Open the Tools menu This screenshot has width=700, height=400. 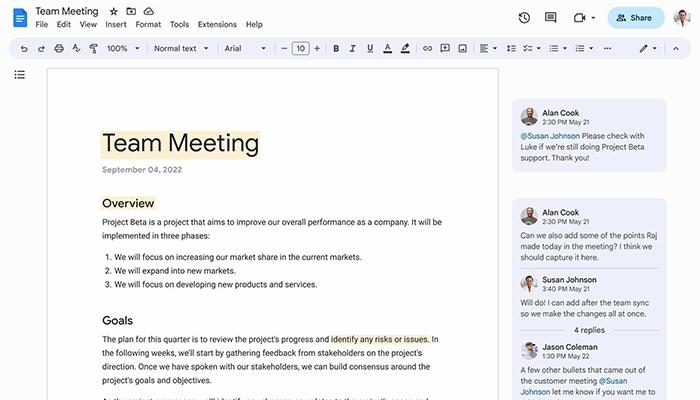[179, 25]
